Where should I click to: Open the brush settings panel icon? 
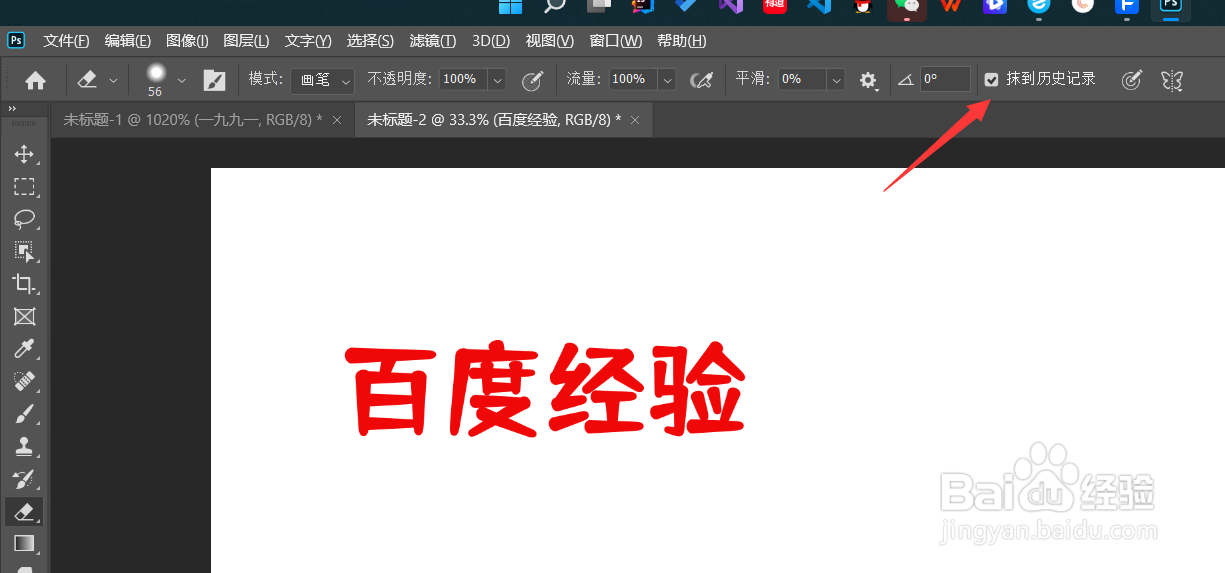click(x=214, y=80)
